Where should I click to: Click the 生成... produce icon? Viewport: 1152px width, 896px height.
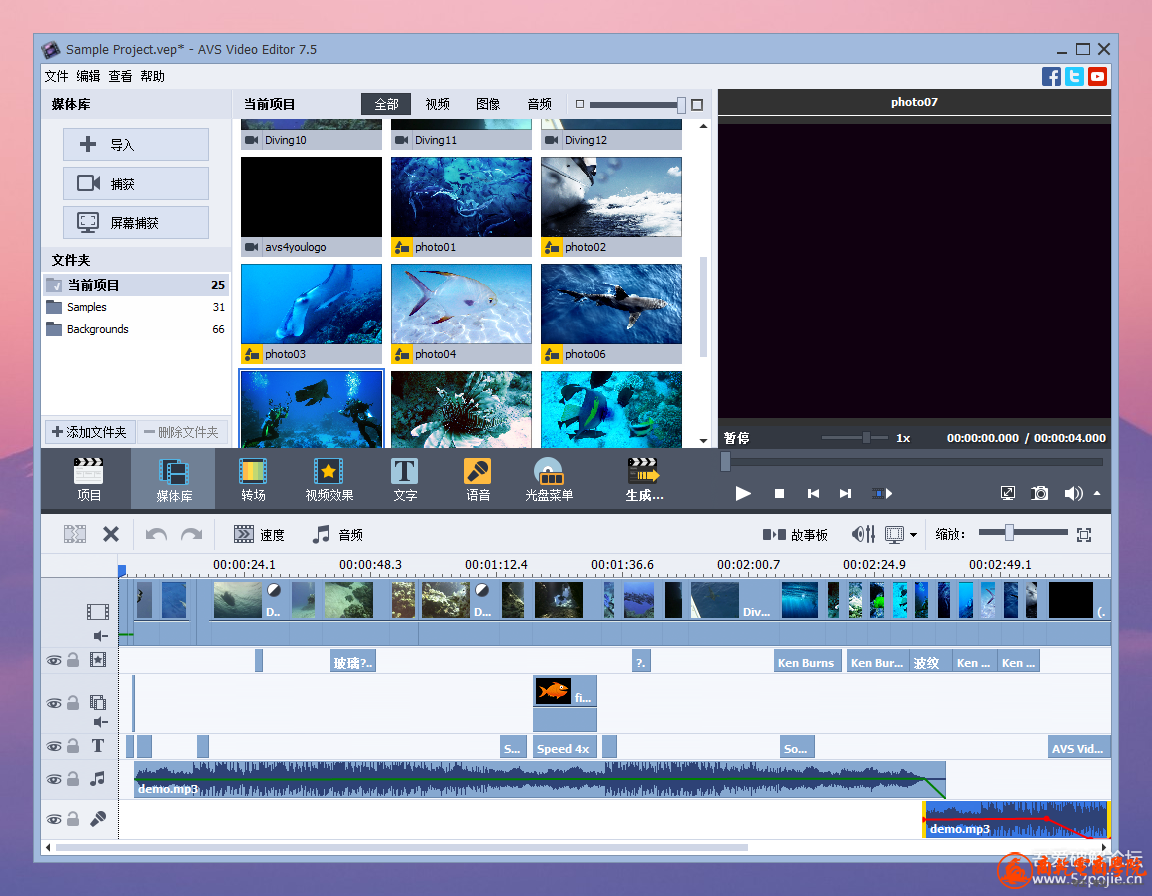644,479
